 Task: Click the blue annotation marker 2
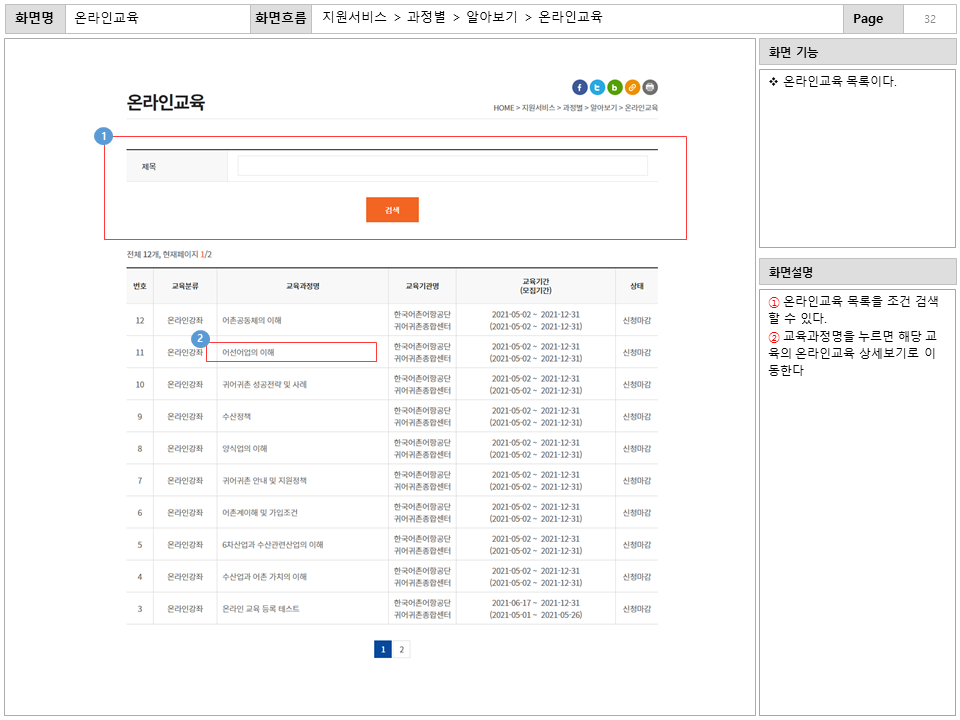[x=200, y=339]
